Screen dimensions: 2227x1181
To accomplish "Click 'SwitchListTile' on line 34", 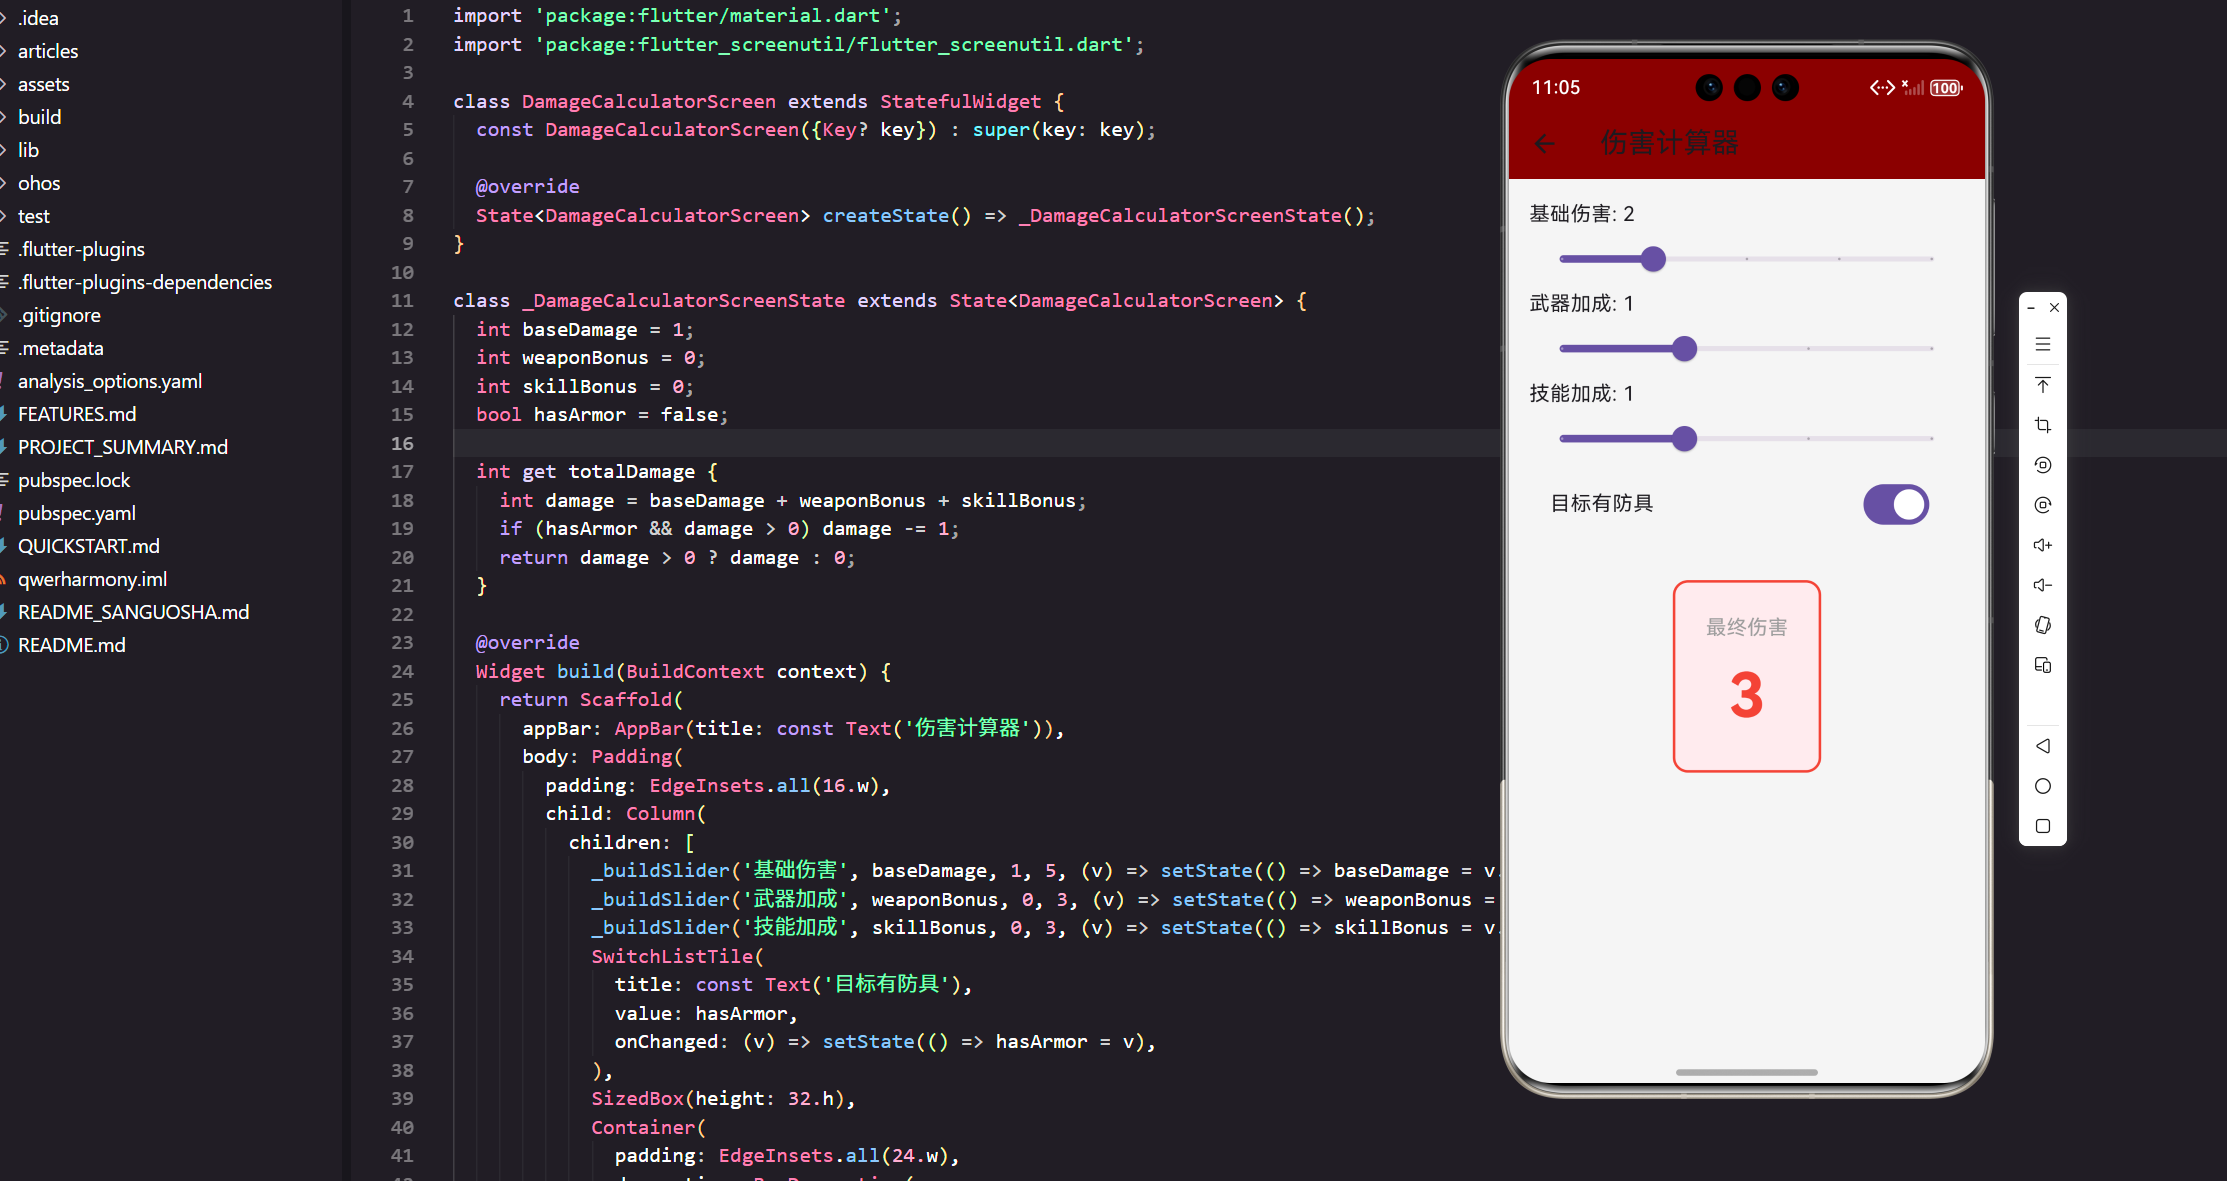I will coord(672,957).
